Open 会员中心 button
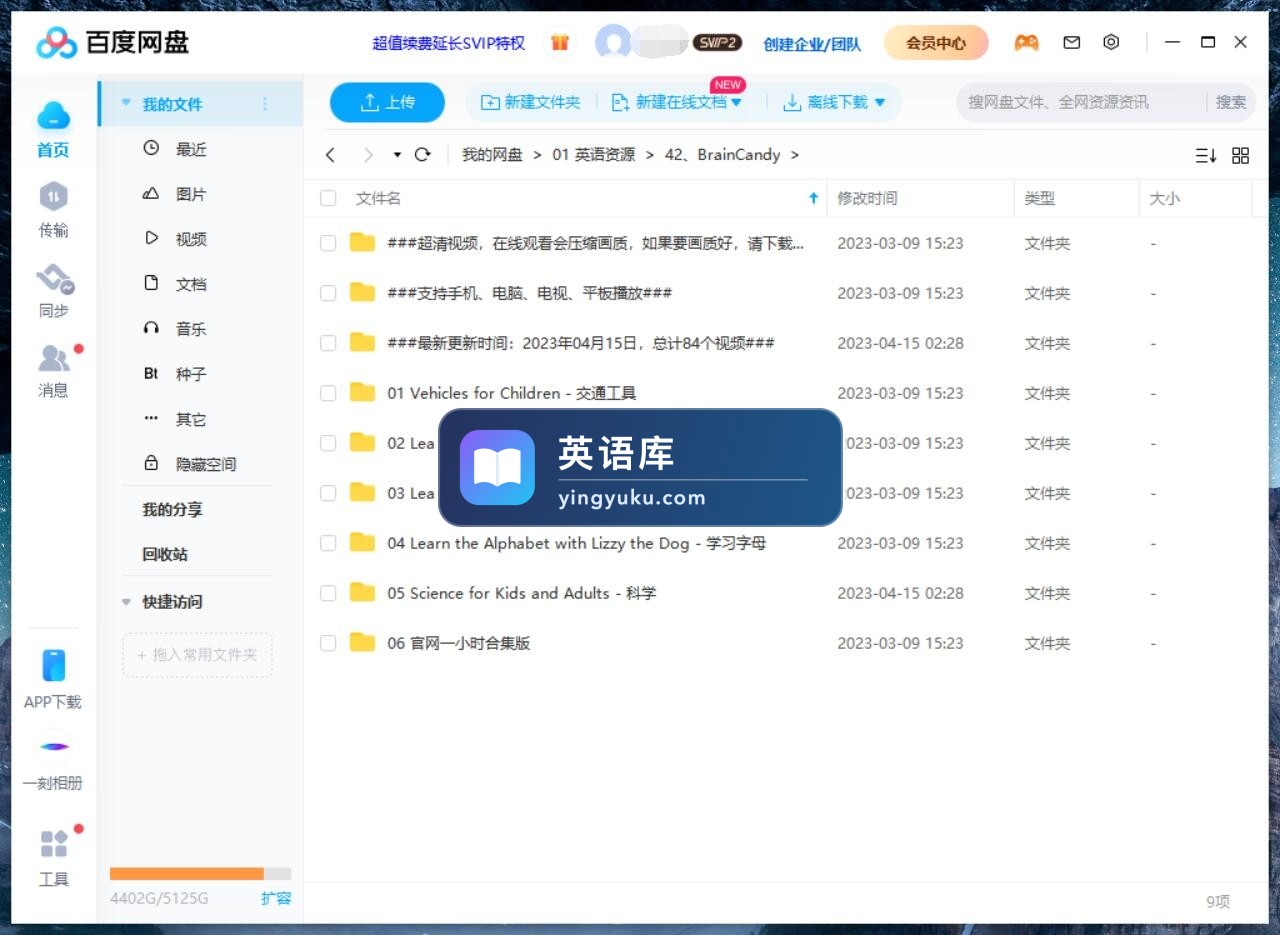 click(936, 43)
